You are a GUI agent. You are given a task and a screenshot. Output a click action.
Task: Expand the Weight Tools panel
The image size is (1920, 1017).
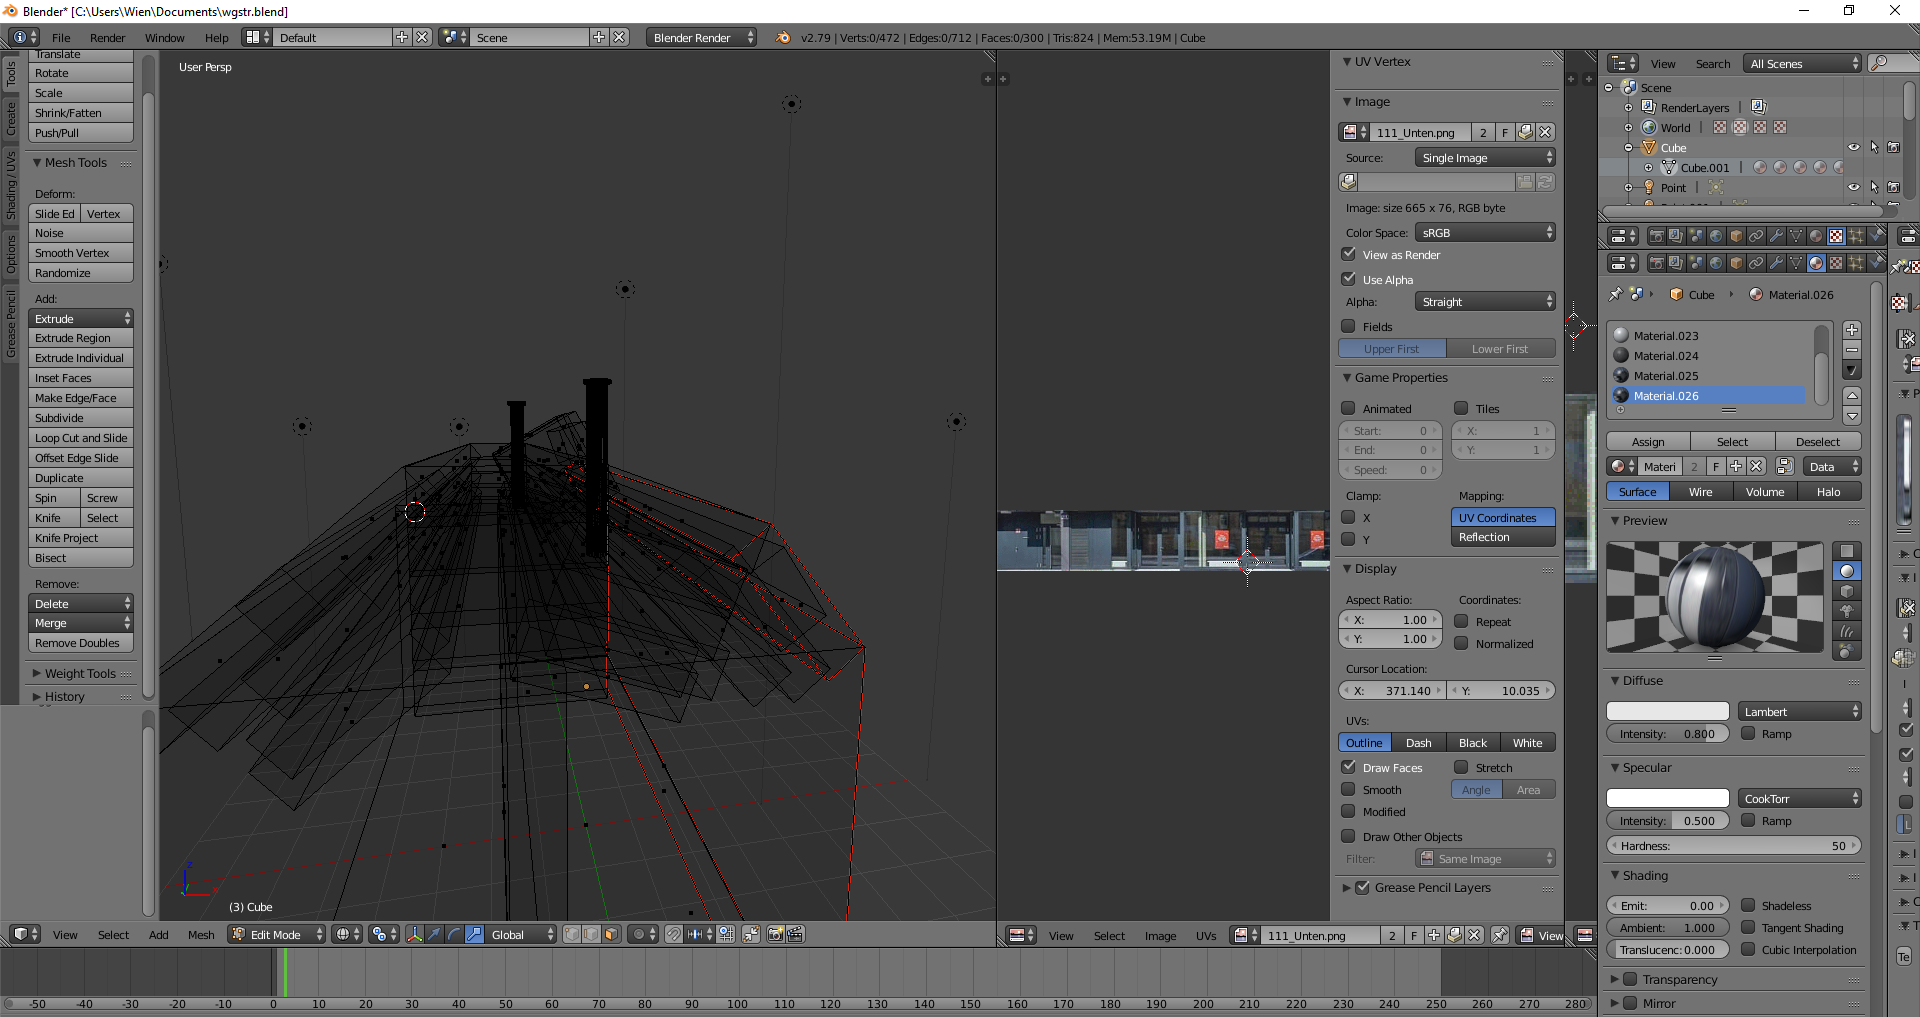(x=80, y=674)
